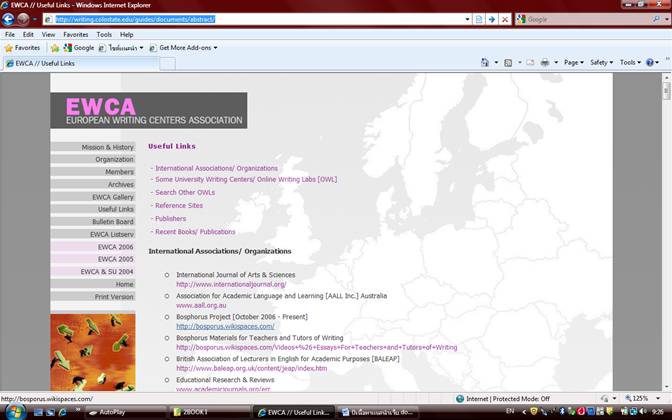This screenshot has width=672, height=420.
Task: Open the Google favorites bar shortcut
Action: tap(79, 48)
